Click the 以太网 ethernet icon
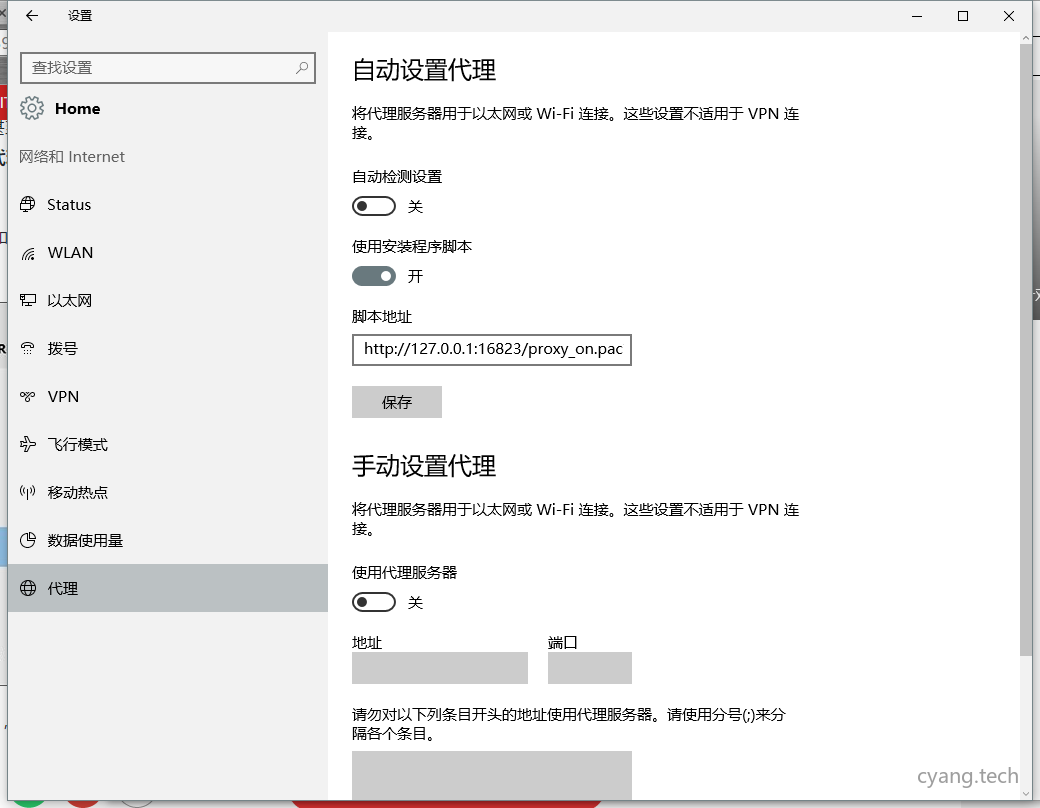The image size is (1040, 808). click(26, 300)
